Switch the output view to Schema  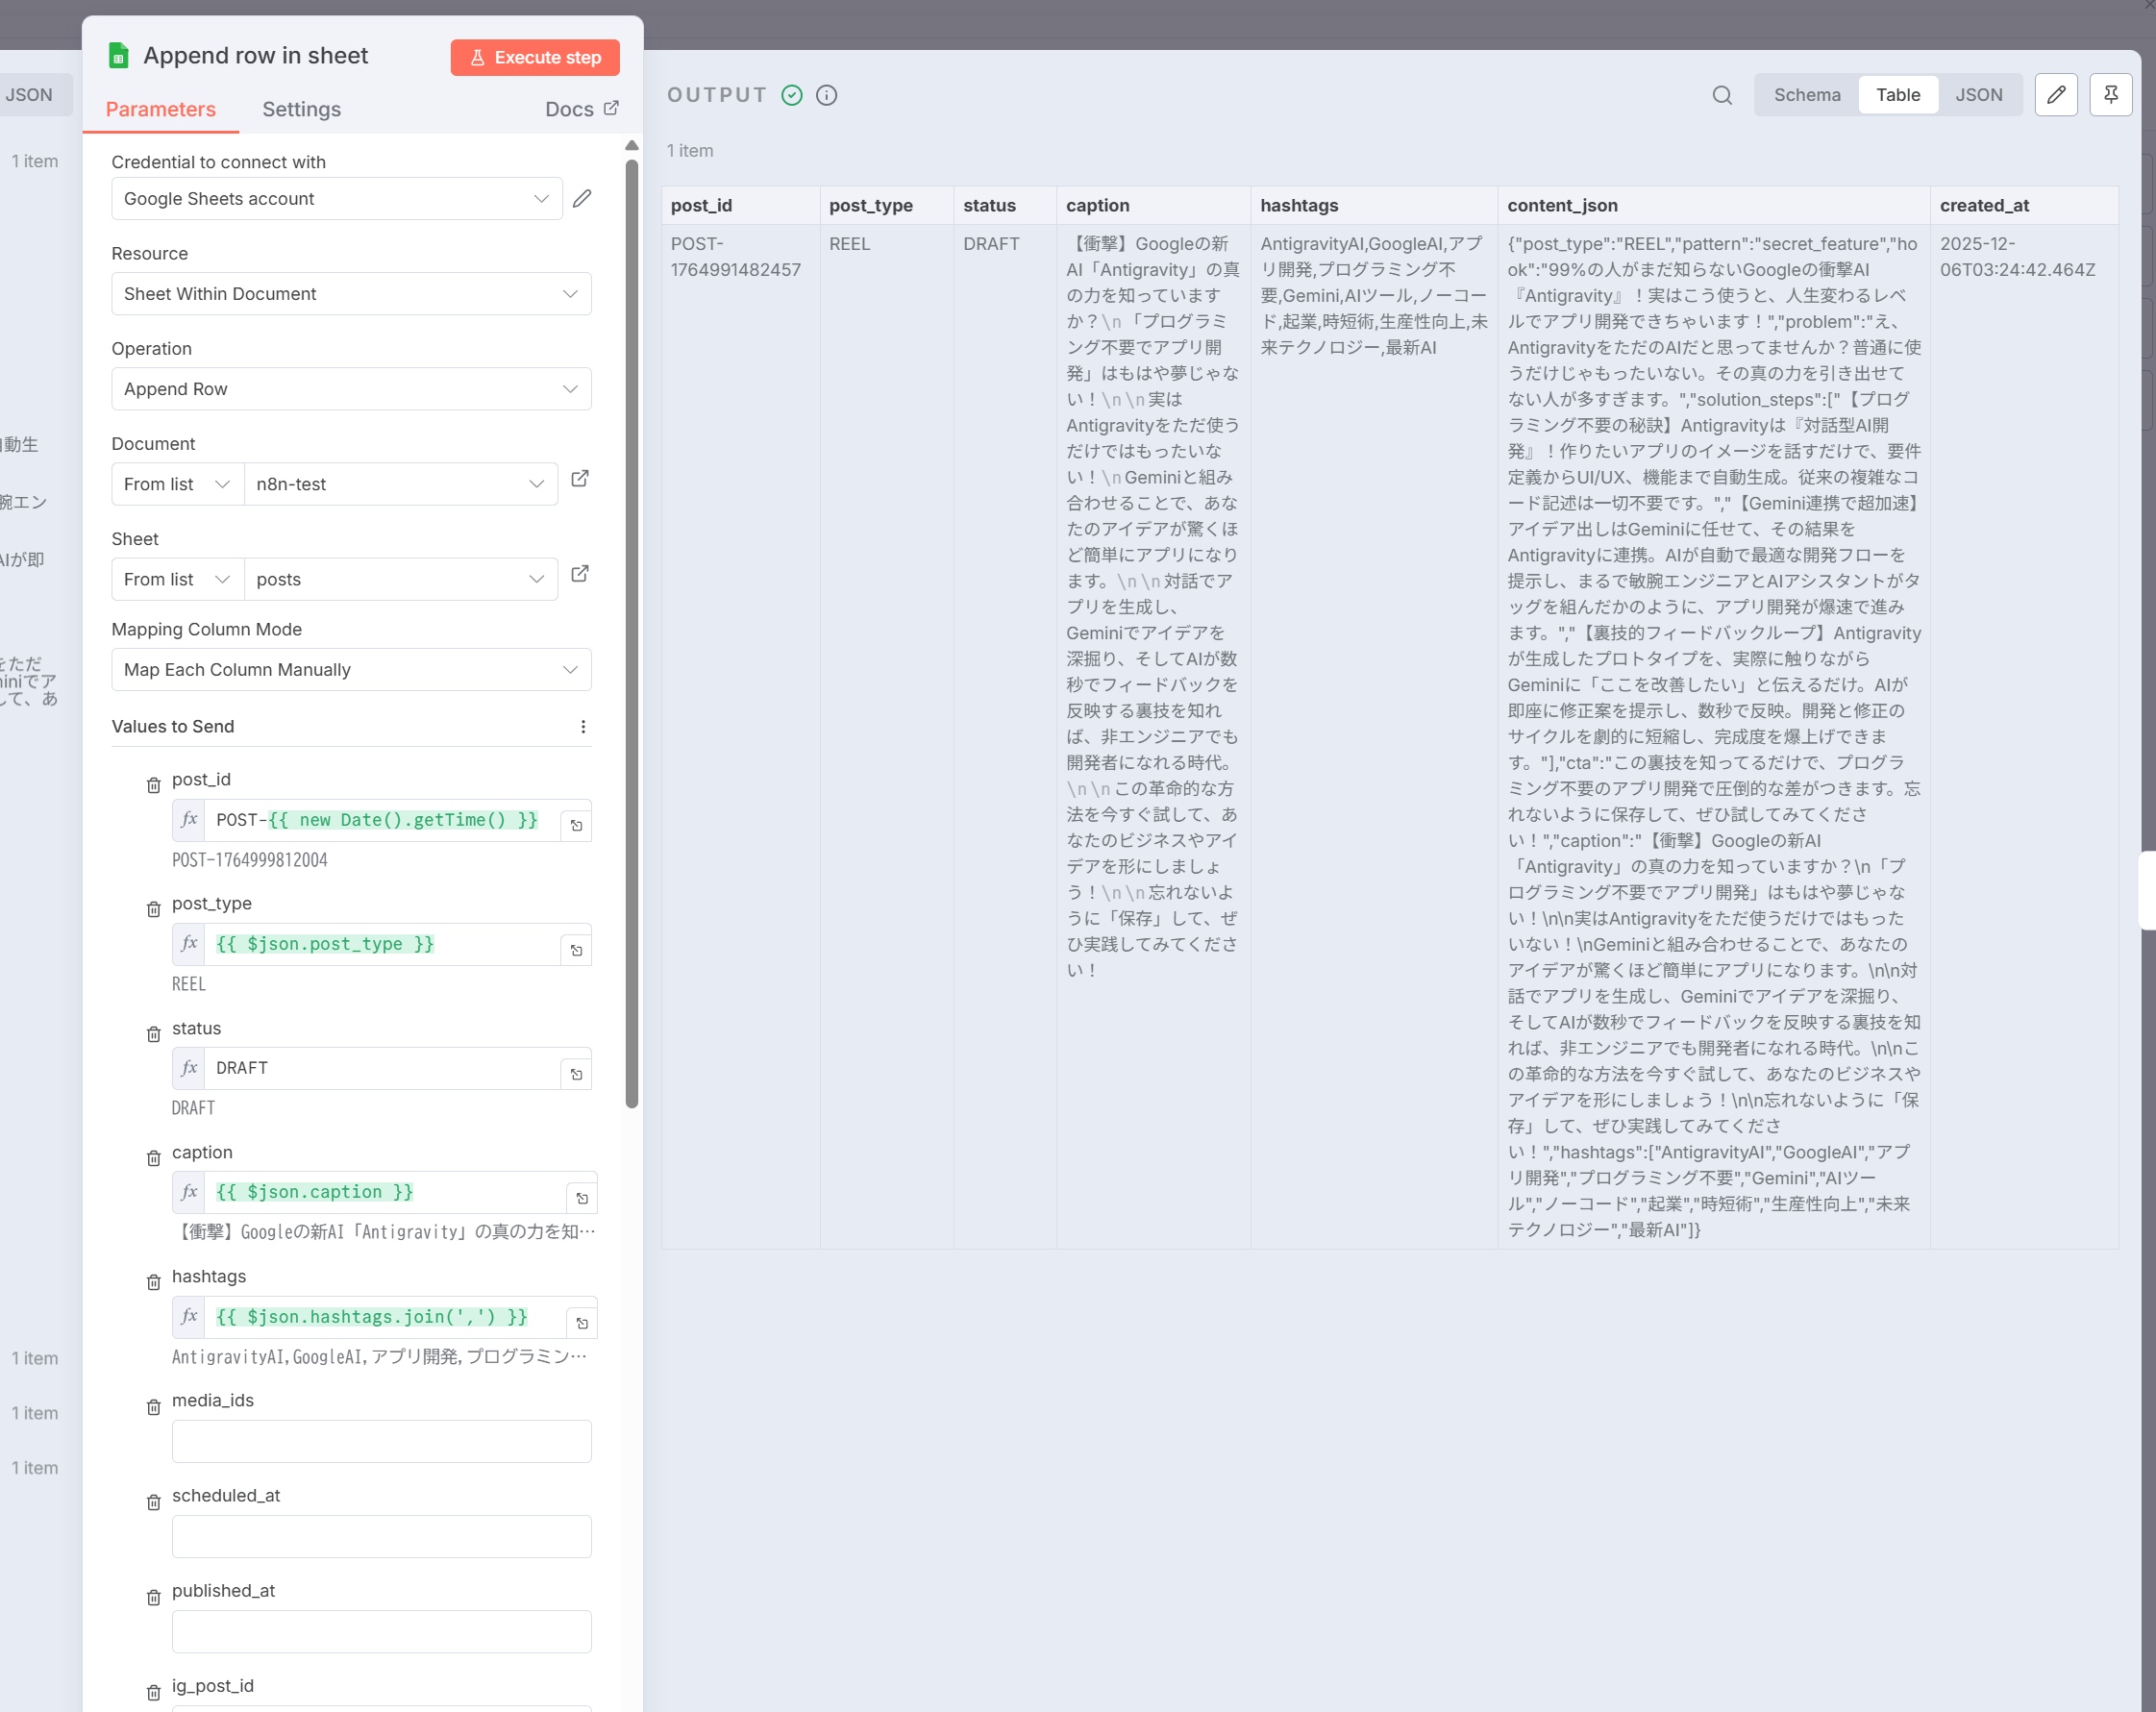tap(1806, 95)
